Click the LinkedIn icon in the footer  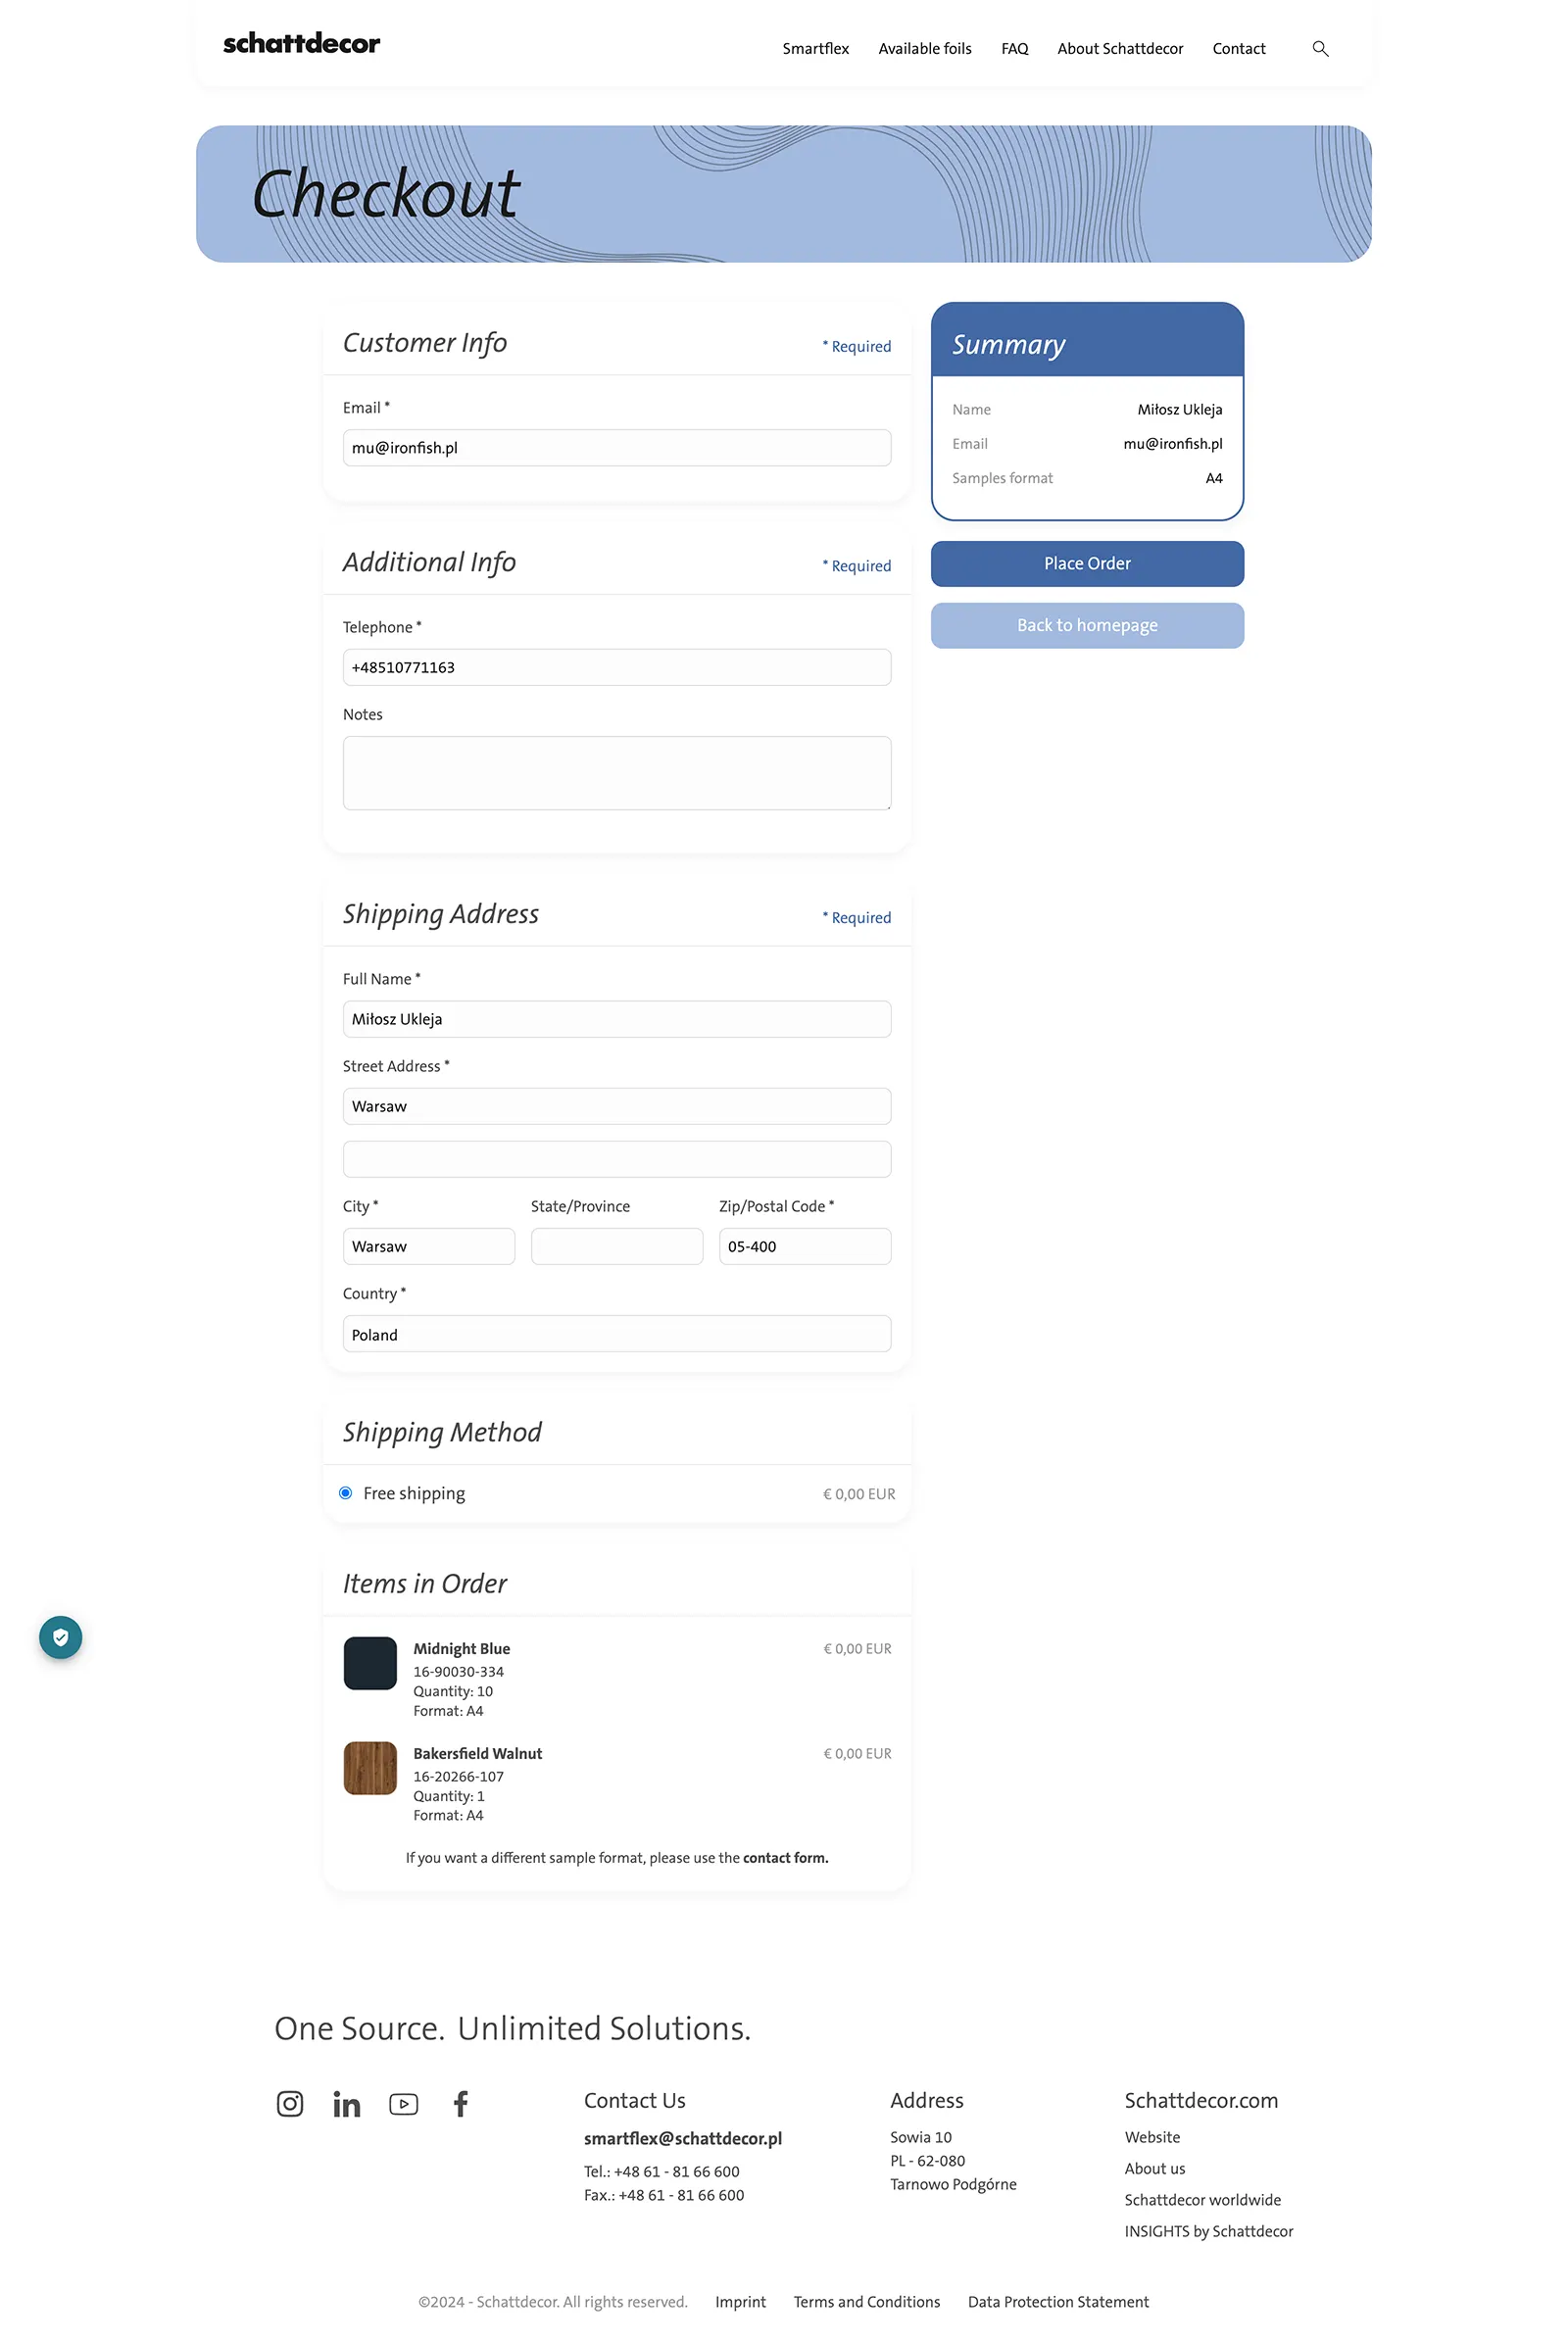(x=346, y=2103)
